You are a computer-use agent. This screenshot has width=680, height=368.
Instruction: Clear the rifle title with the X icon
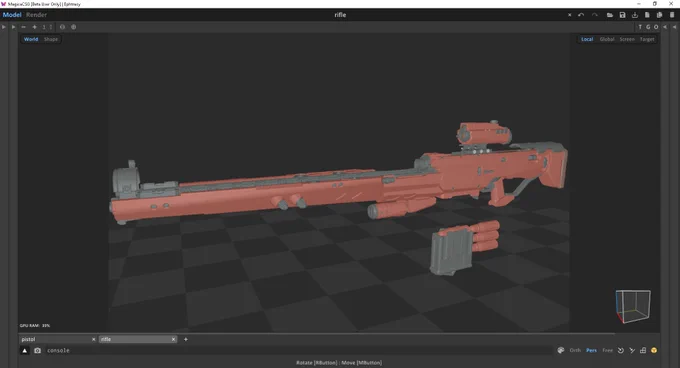[569, 15]
